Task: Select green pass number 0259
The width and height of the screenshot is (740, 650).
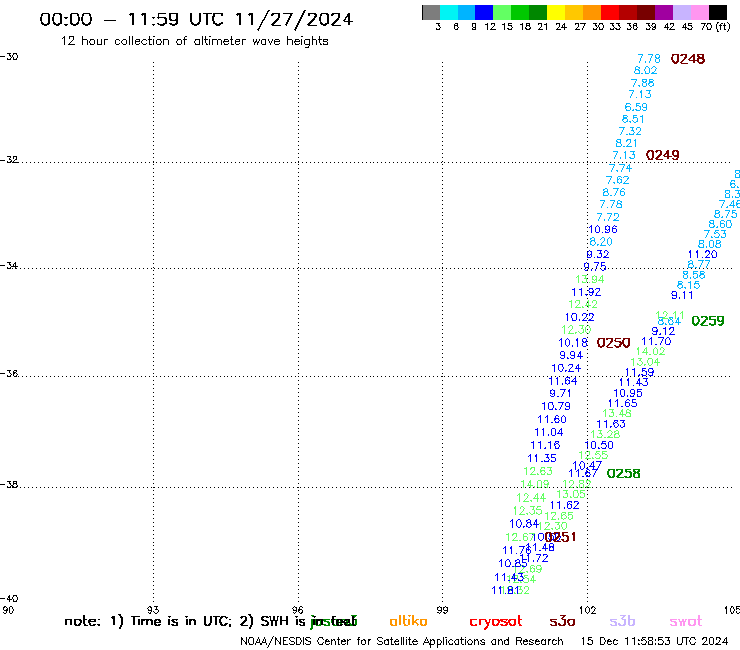Action: pos(707,321)
